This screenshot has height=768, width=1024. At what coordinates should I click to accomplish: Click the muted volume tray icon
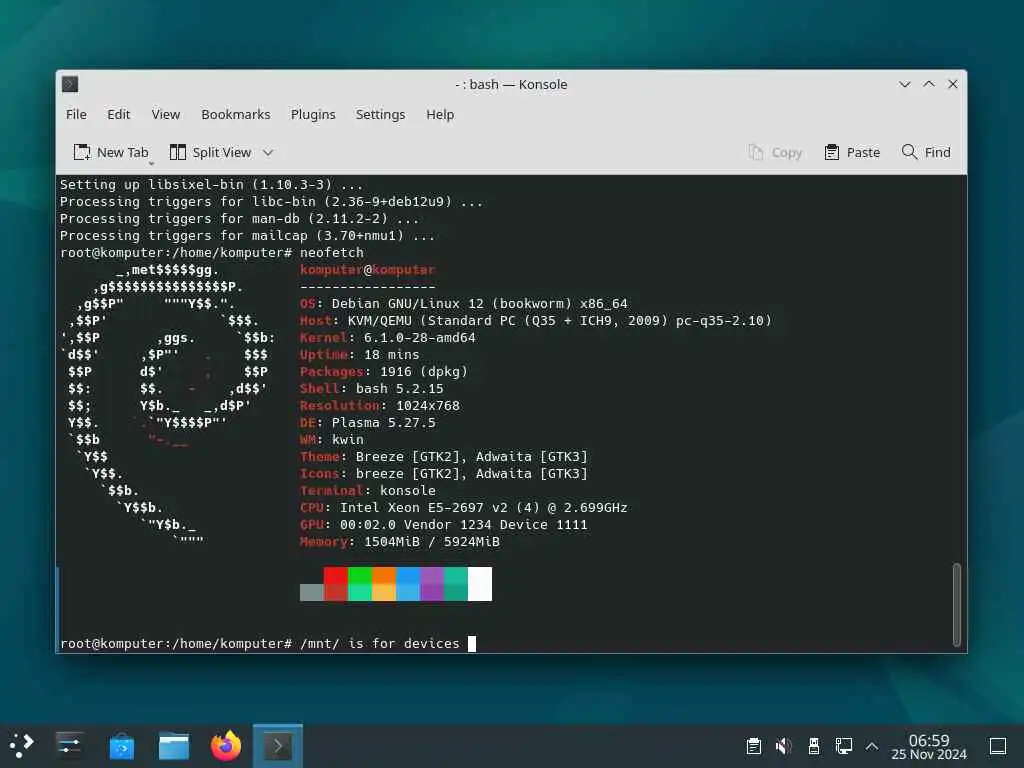783,745
